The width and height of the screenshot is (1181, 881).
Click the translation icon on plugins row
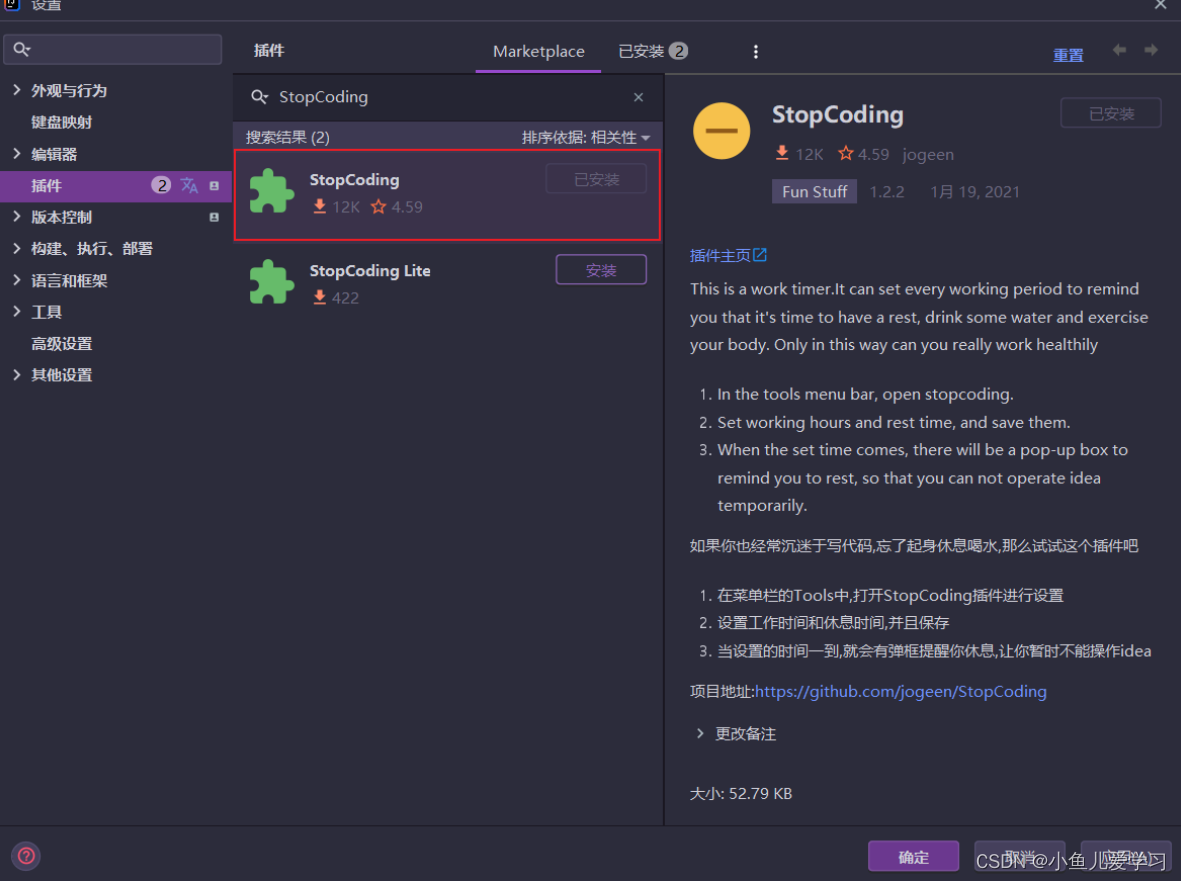pos(189,185)
